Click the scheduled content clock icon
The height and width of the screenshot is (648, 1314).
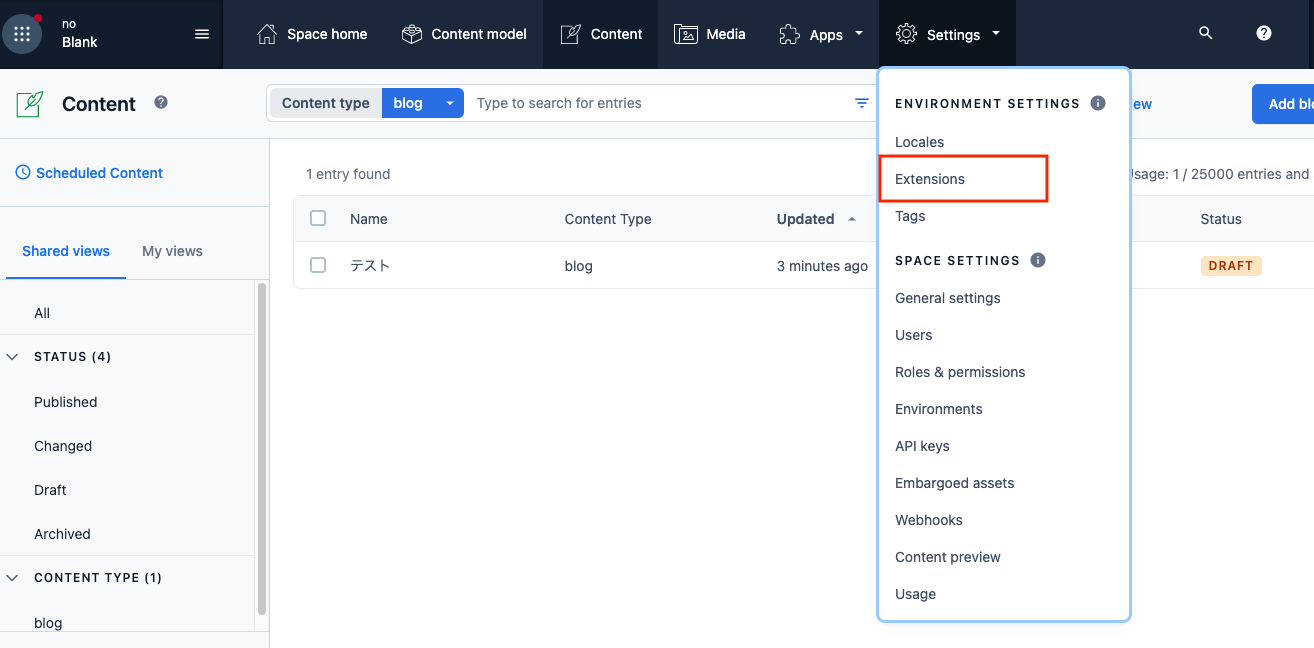point(23,173)
